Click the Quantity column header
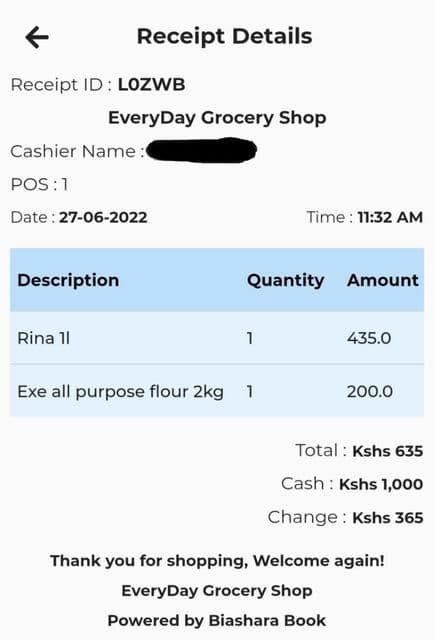435x640 pixels. tap(286, 280)
